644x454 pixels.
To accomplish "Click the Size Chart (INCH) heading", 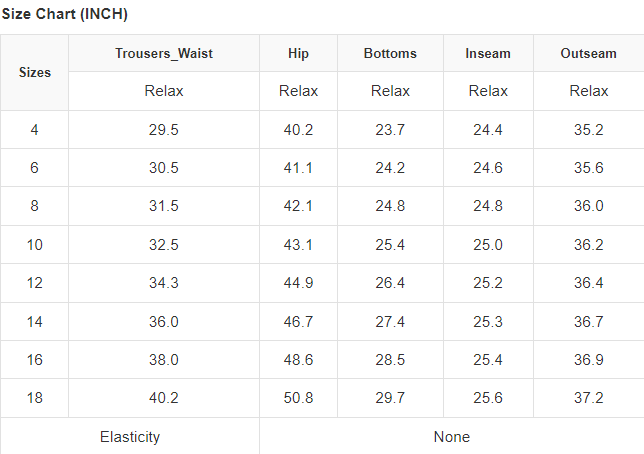I will tap(65, 15).
